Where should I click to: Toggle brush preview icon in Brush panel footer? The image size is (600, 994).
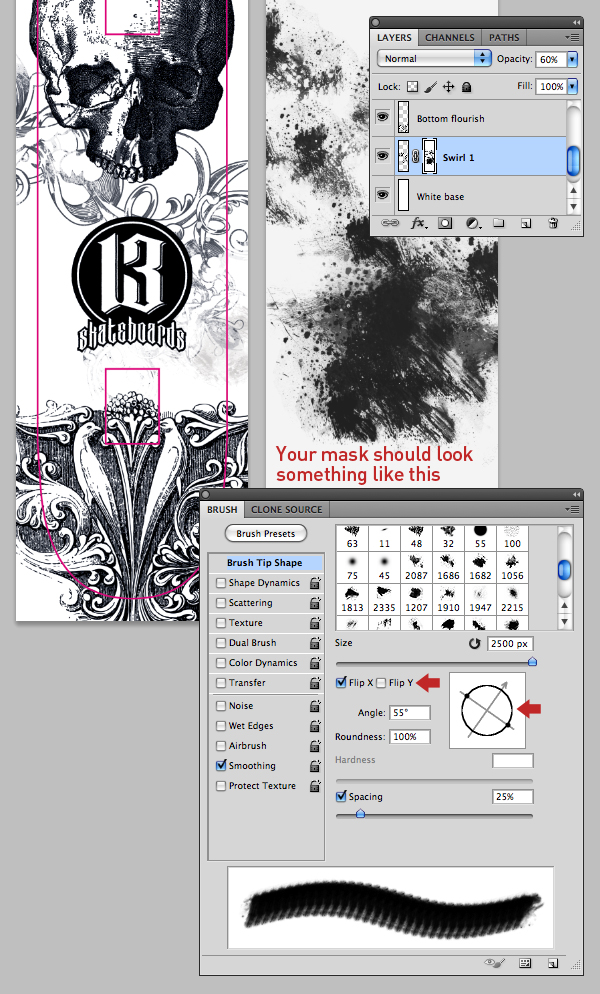point(494,963)
